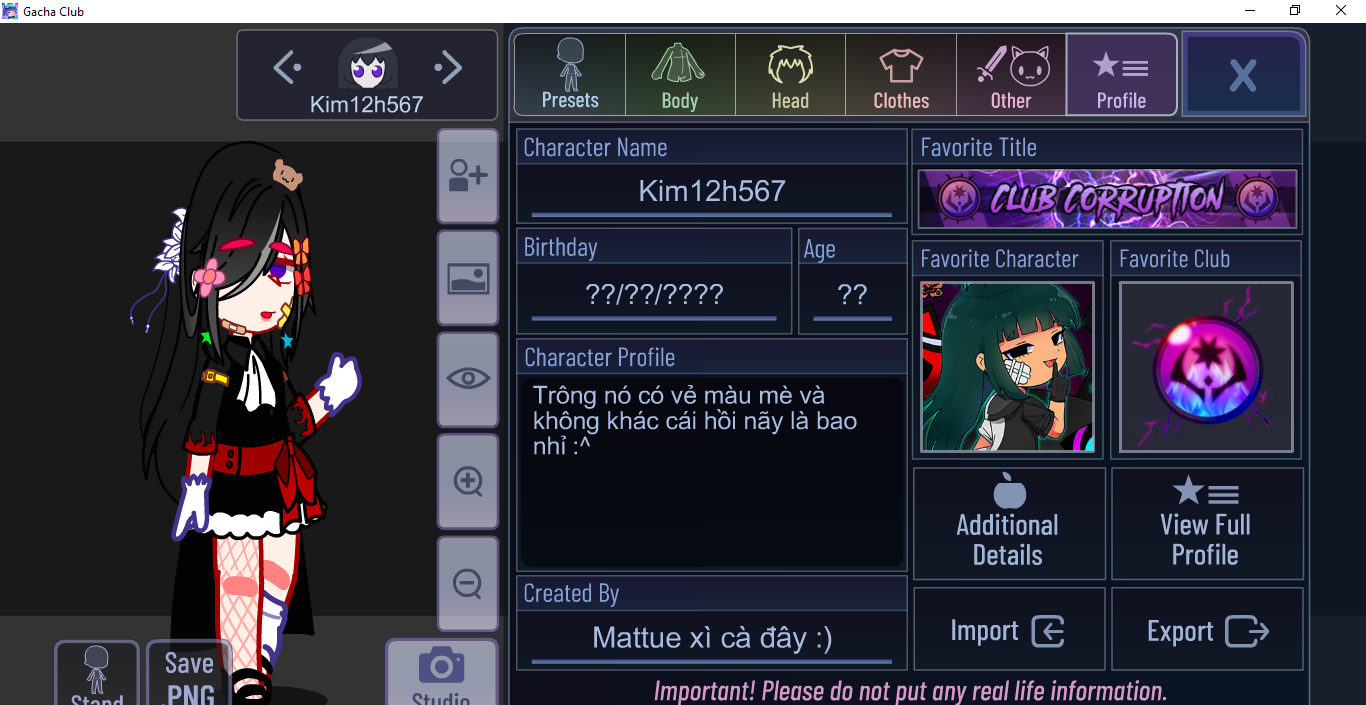Open the Studio camera button
Screen dimensions: 1366x705
point(441,673)
